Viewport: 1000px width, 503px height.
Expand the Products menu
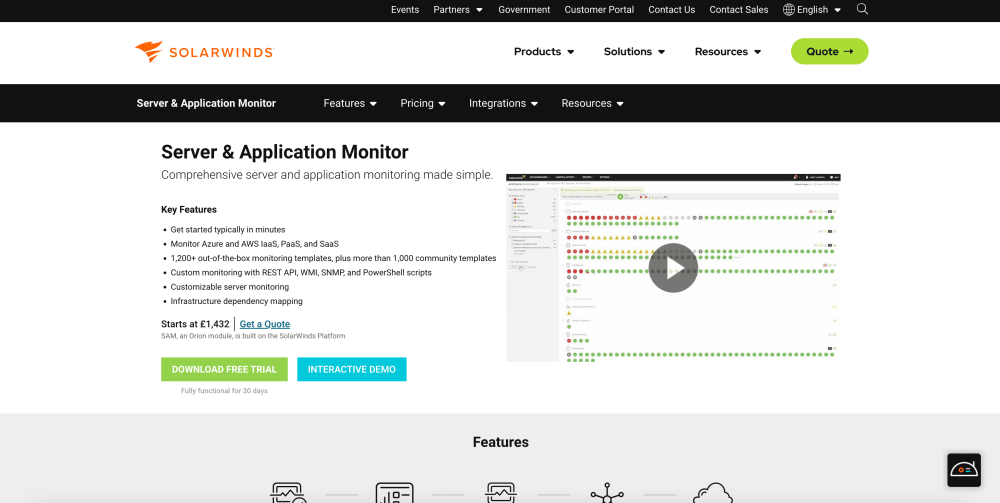pos(544,52)
